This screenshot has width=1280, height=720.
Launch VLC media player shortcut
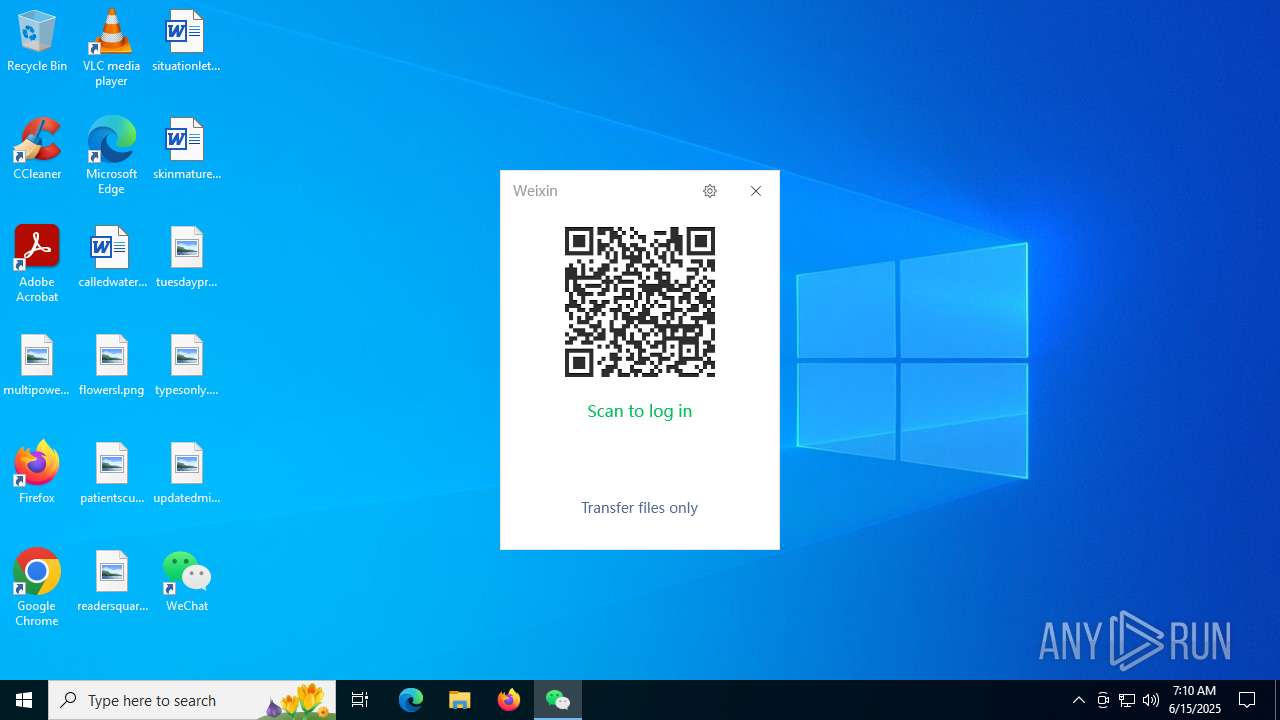click(111, 47)
